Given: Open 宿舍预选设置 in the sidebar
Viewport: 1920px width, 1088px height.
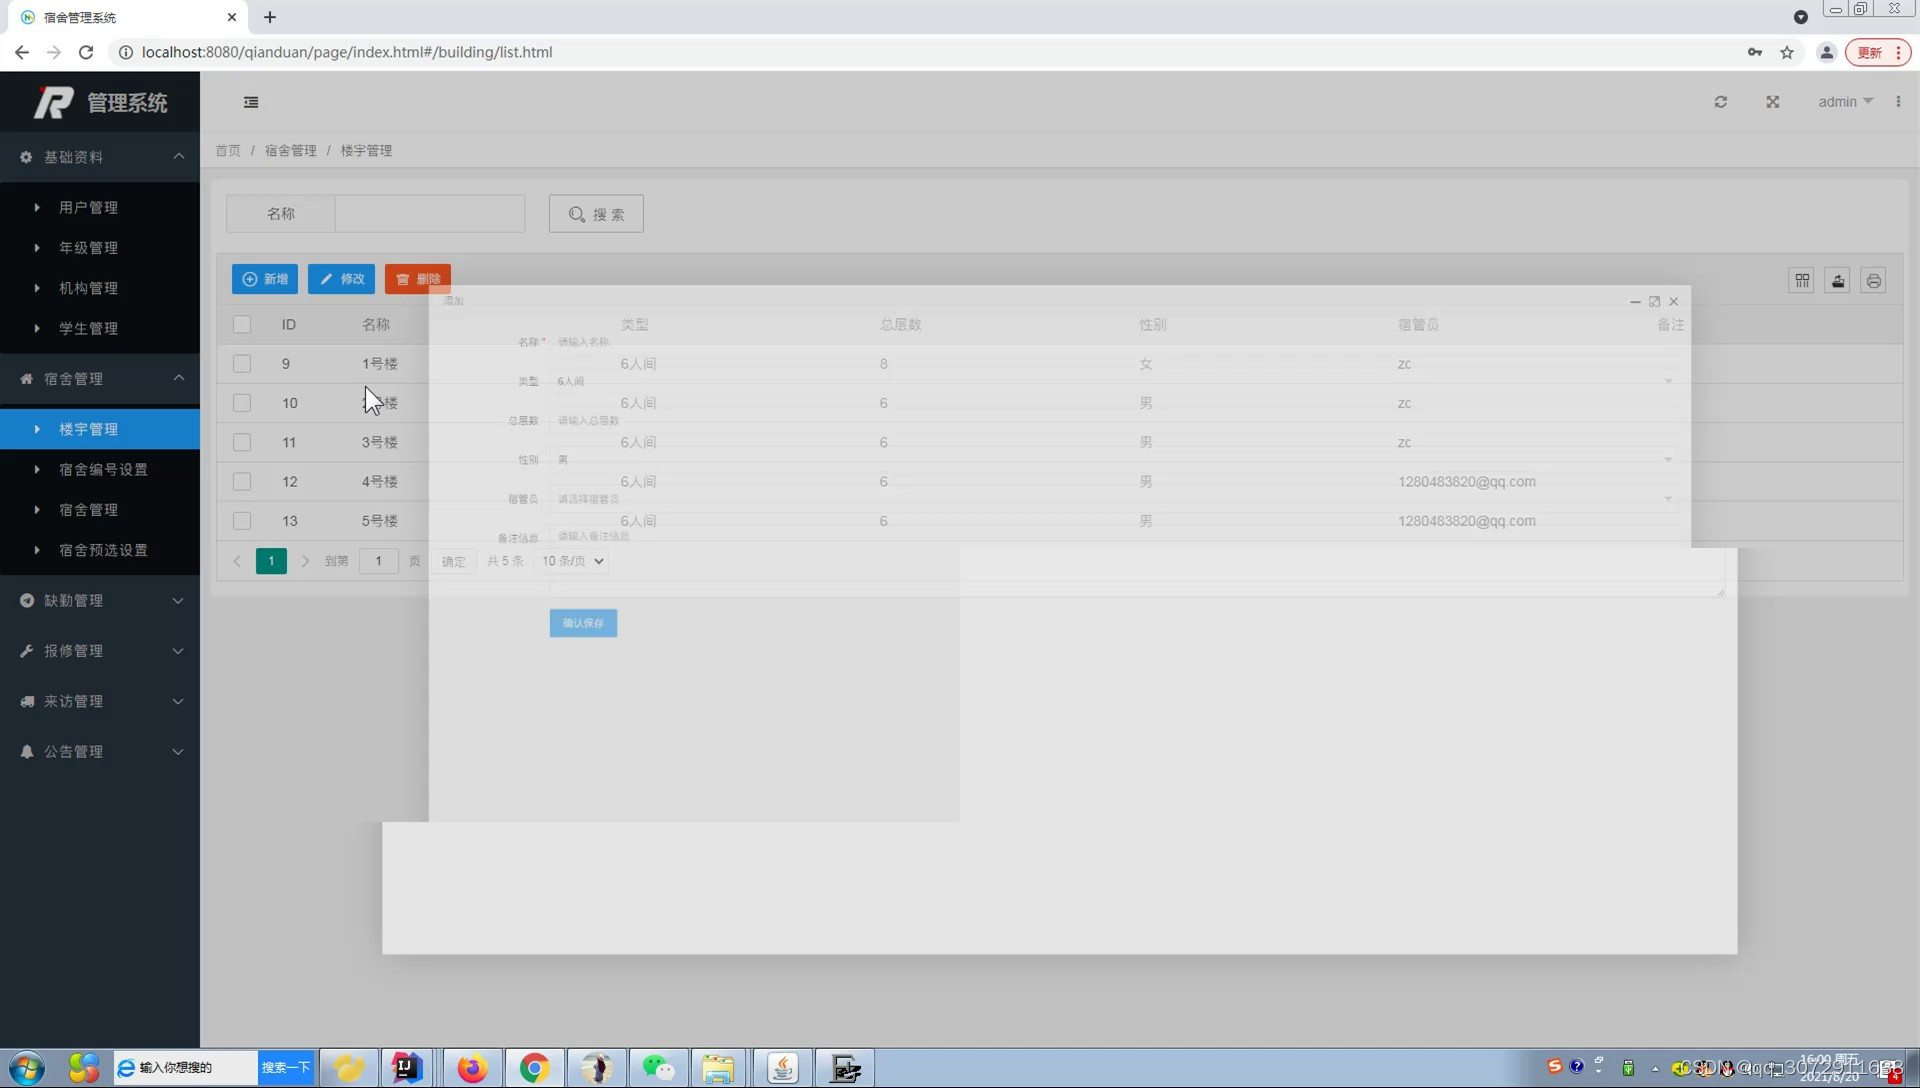Looking at the screenshot, I should tap(100, 550).
